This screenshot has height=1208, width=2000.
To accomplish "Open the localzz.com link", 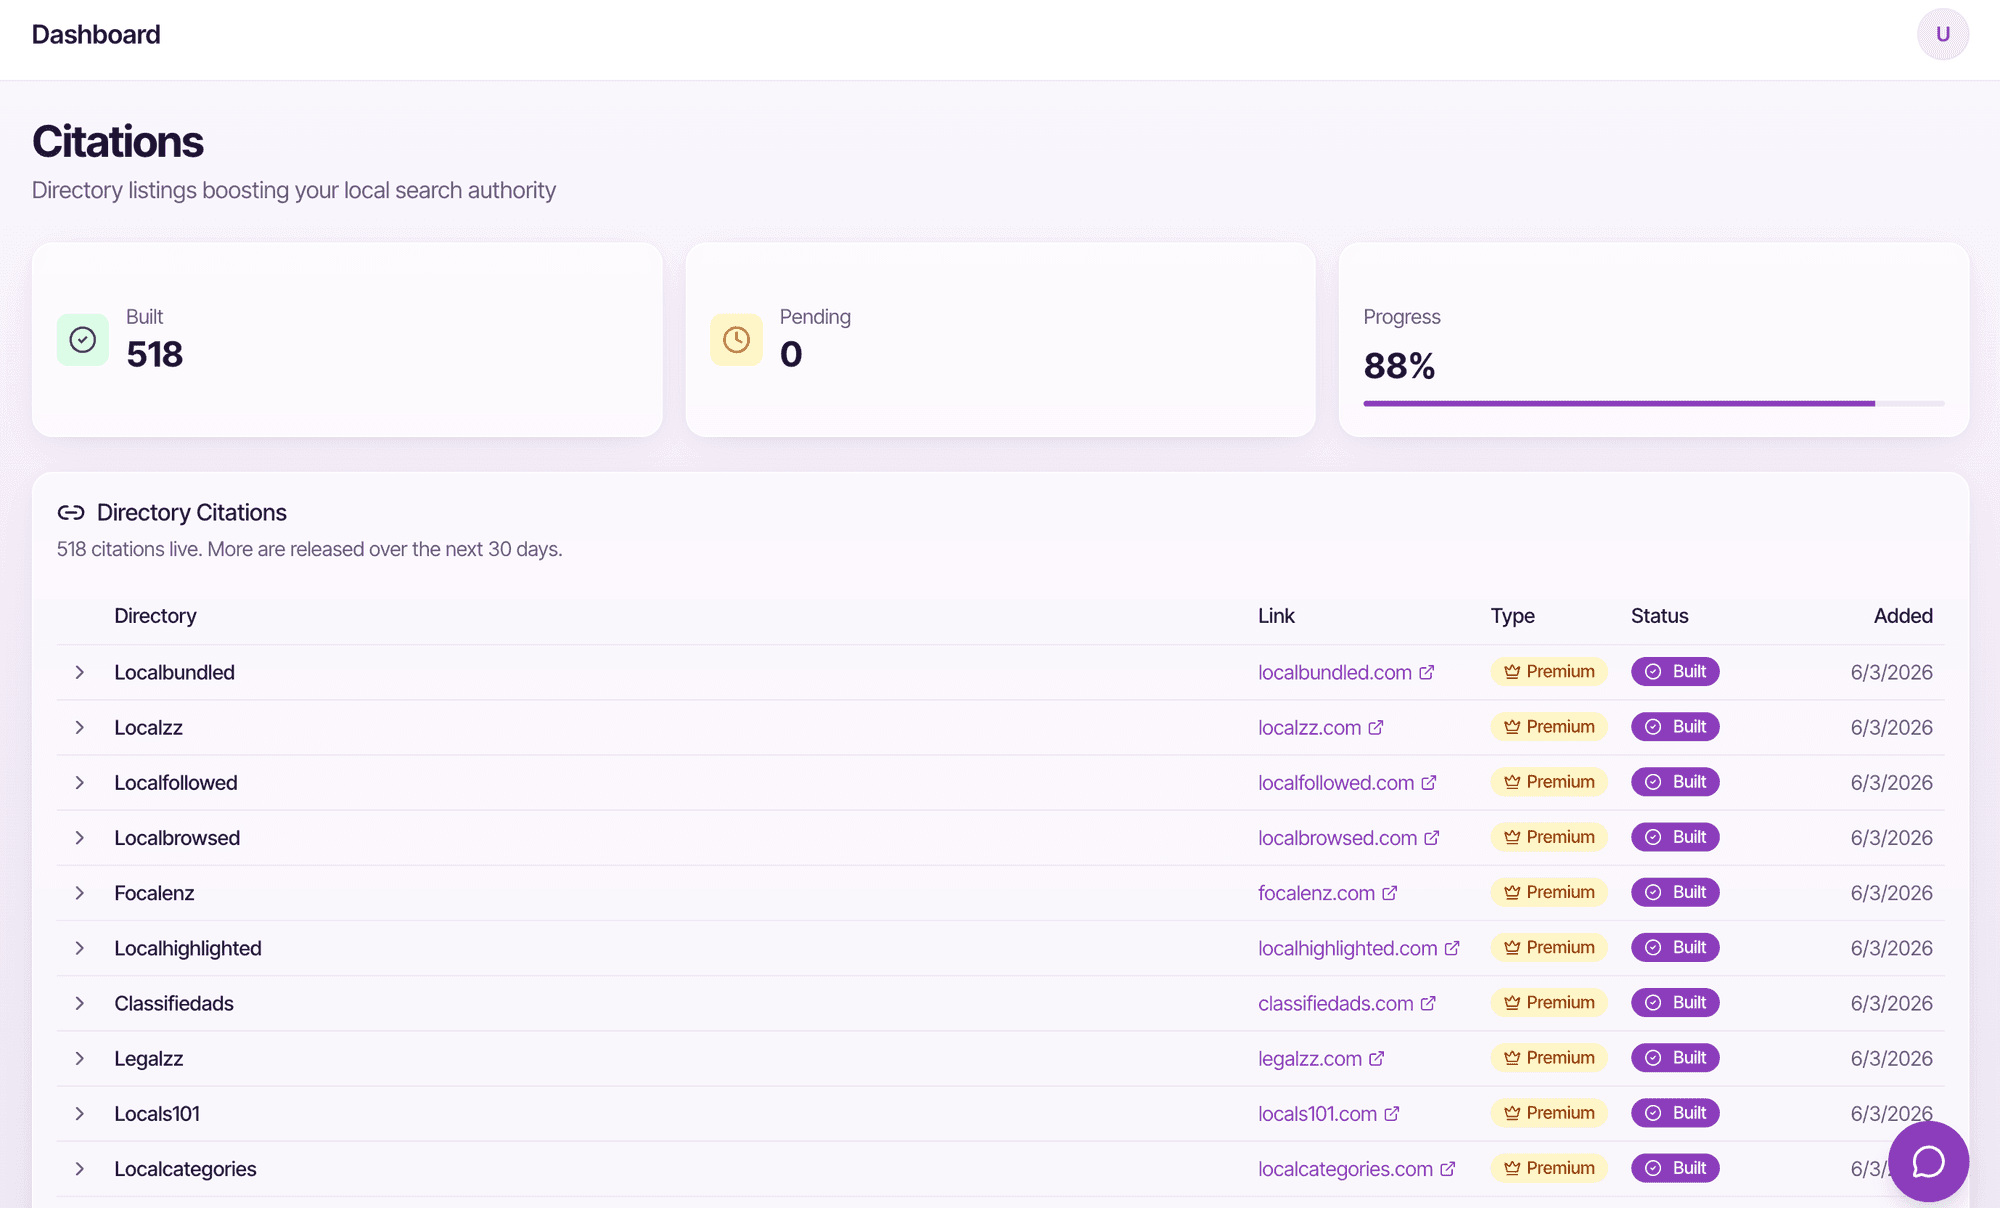I will 1309,727.
